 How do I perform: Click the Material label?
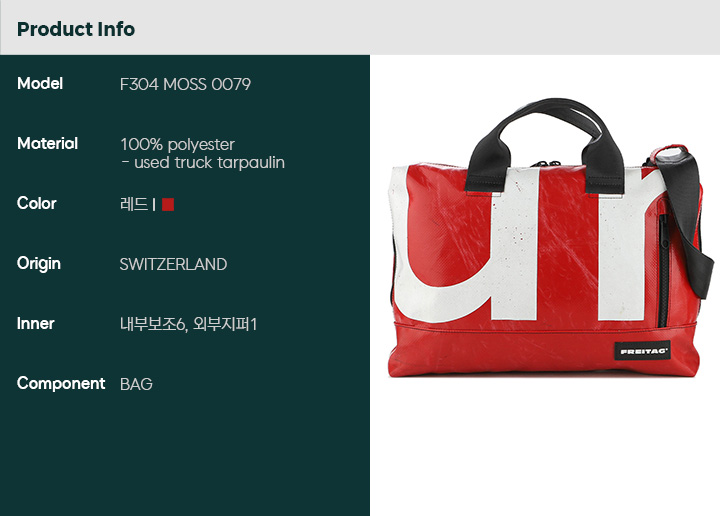[47, 144]
